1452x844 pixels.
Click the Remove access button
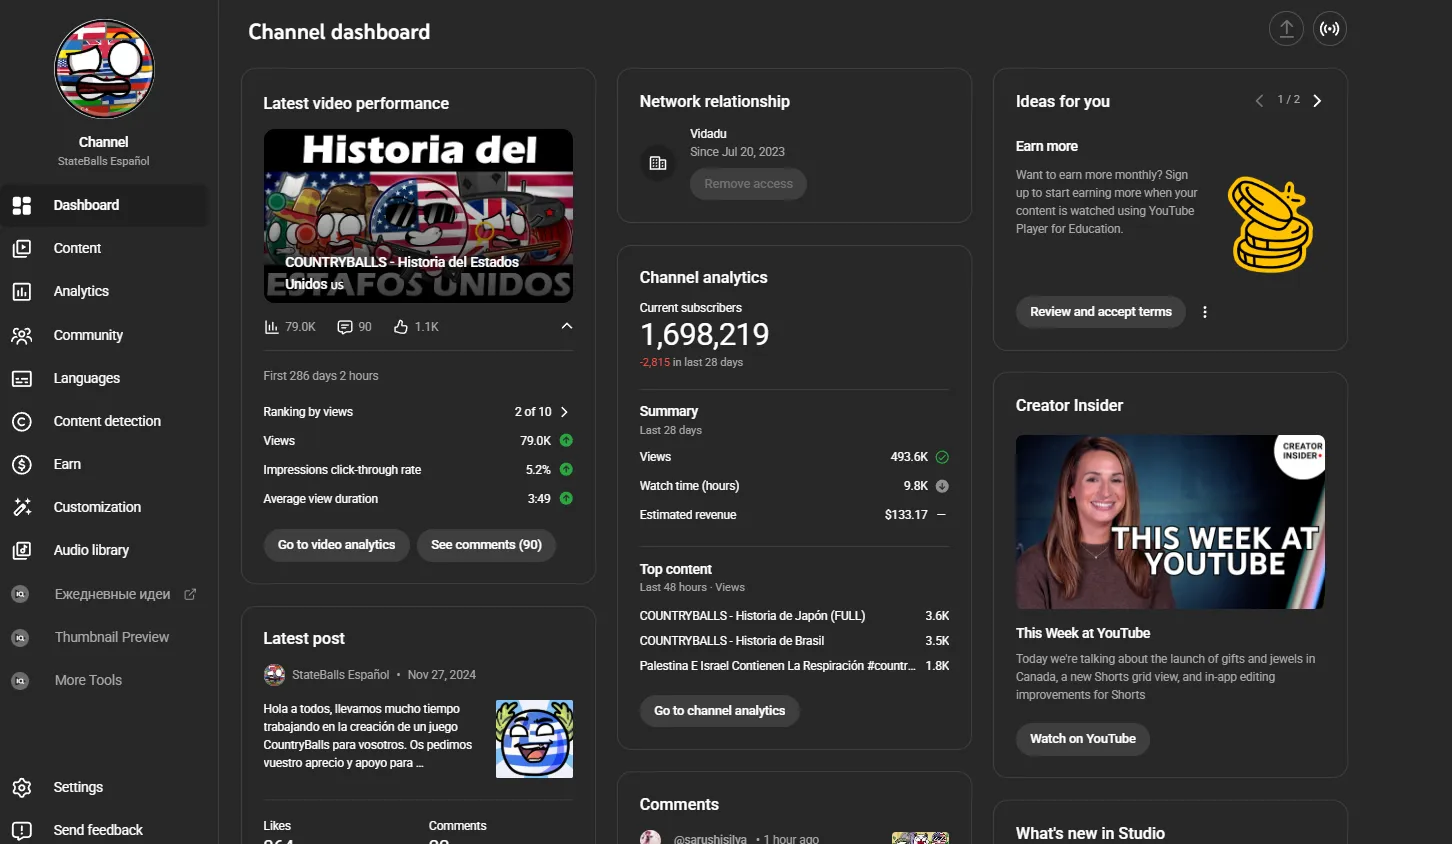(x=748, y=184)
